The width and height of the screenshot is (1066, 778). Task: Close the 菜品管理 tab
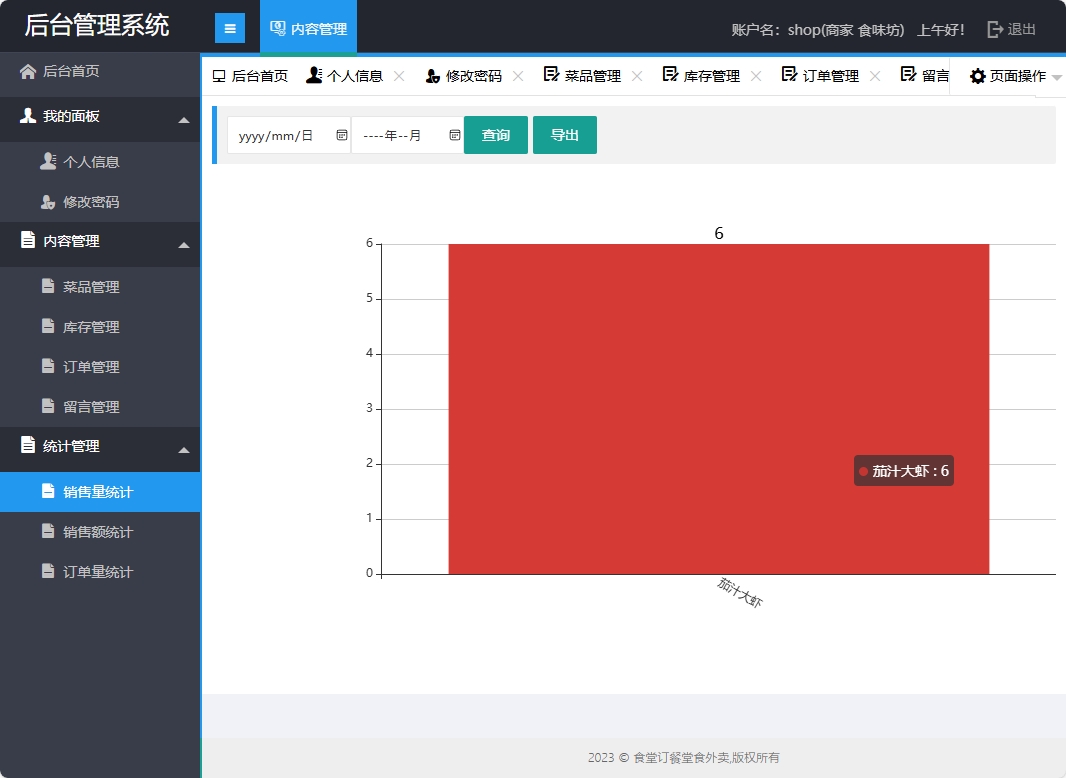point(637,76)
